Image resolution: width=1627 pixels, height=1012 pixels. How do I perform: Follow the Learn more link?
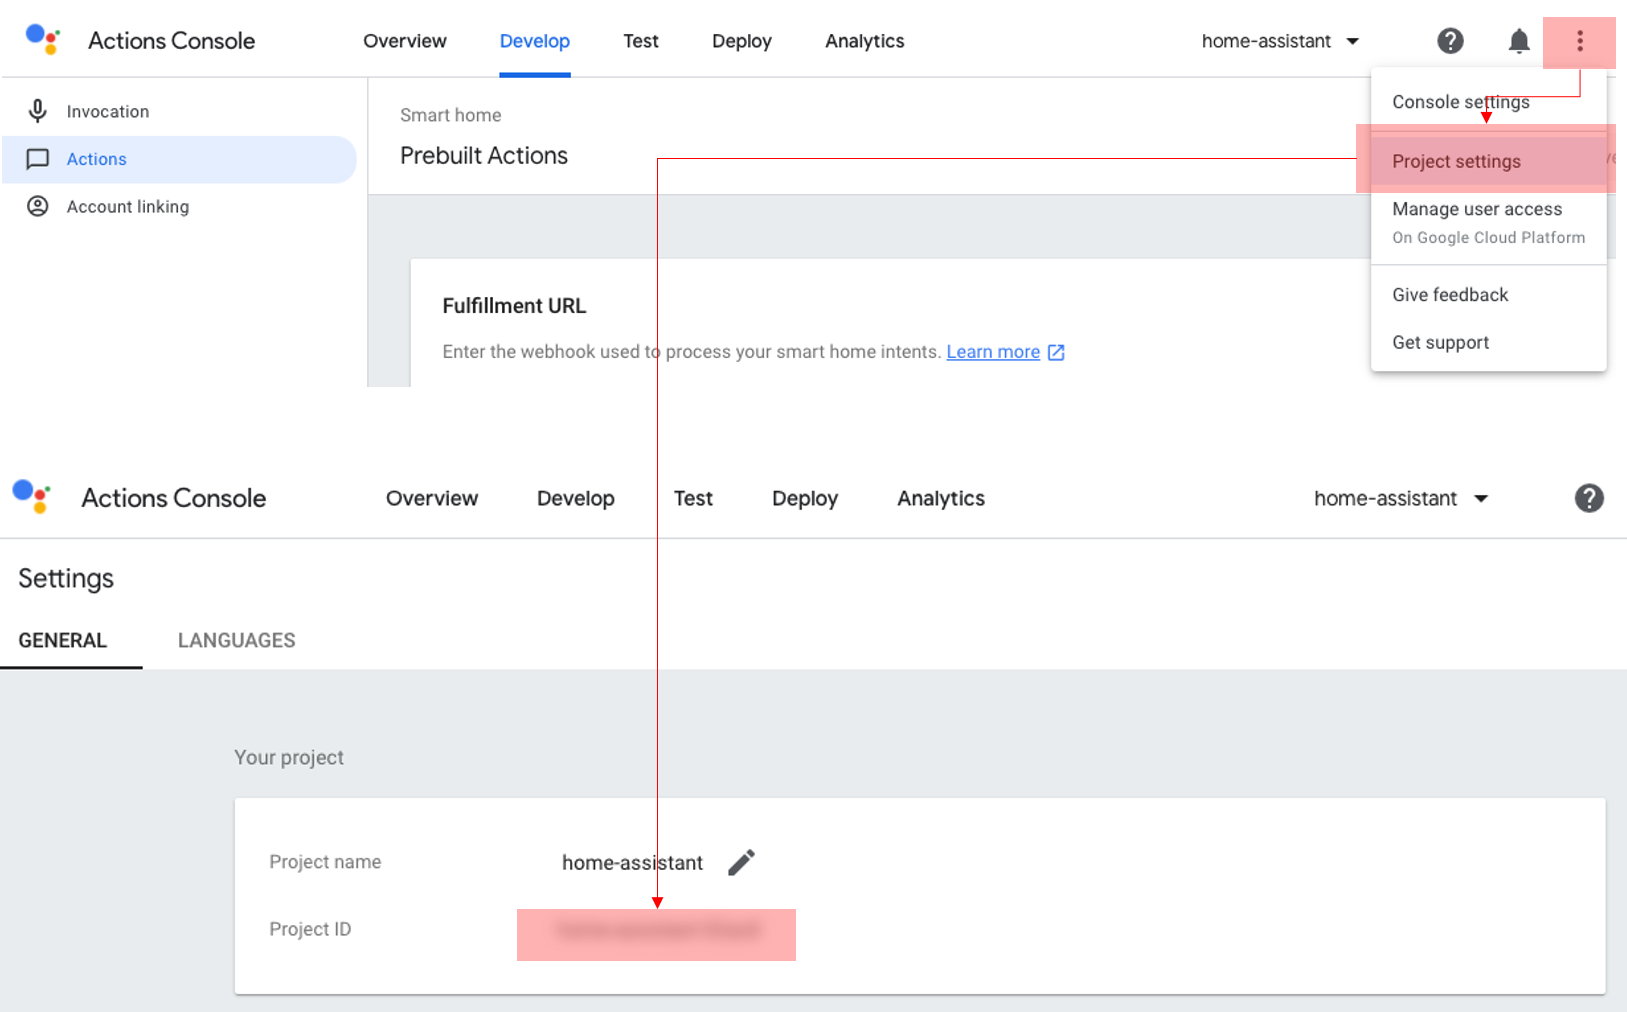pyautogui.click(x=993, y=352)
